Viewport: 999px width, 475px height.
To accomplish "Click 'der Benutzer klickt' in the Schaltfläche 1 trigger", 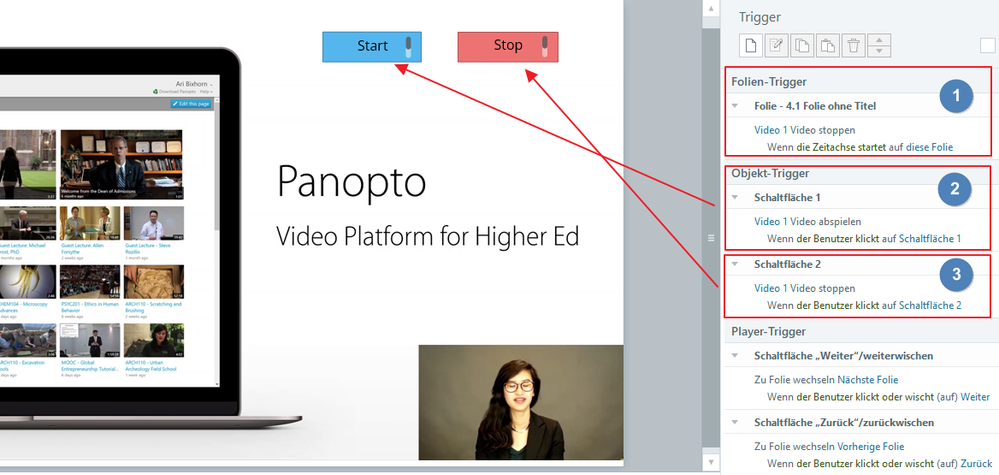I will (838, 239).
